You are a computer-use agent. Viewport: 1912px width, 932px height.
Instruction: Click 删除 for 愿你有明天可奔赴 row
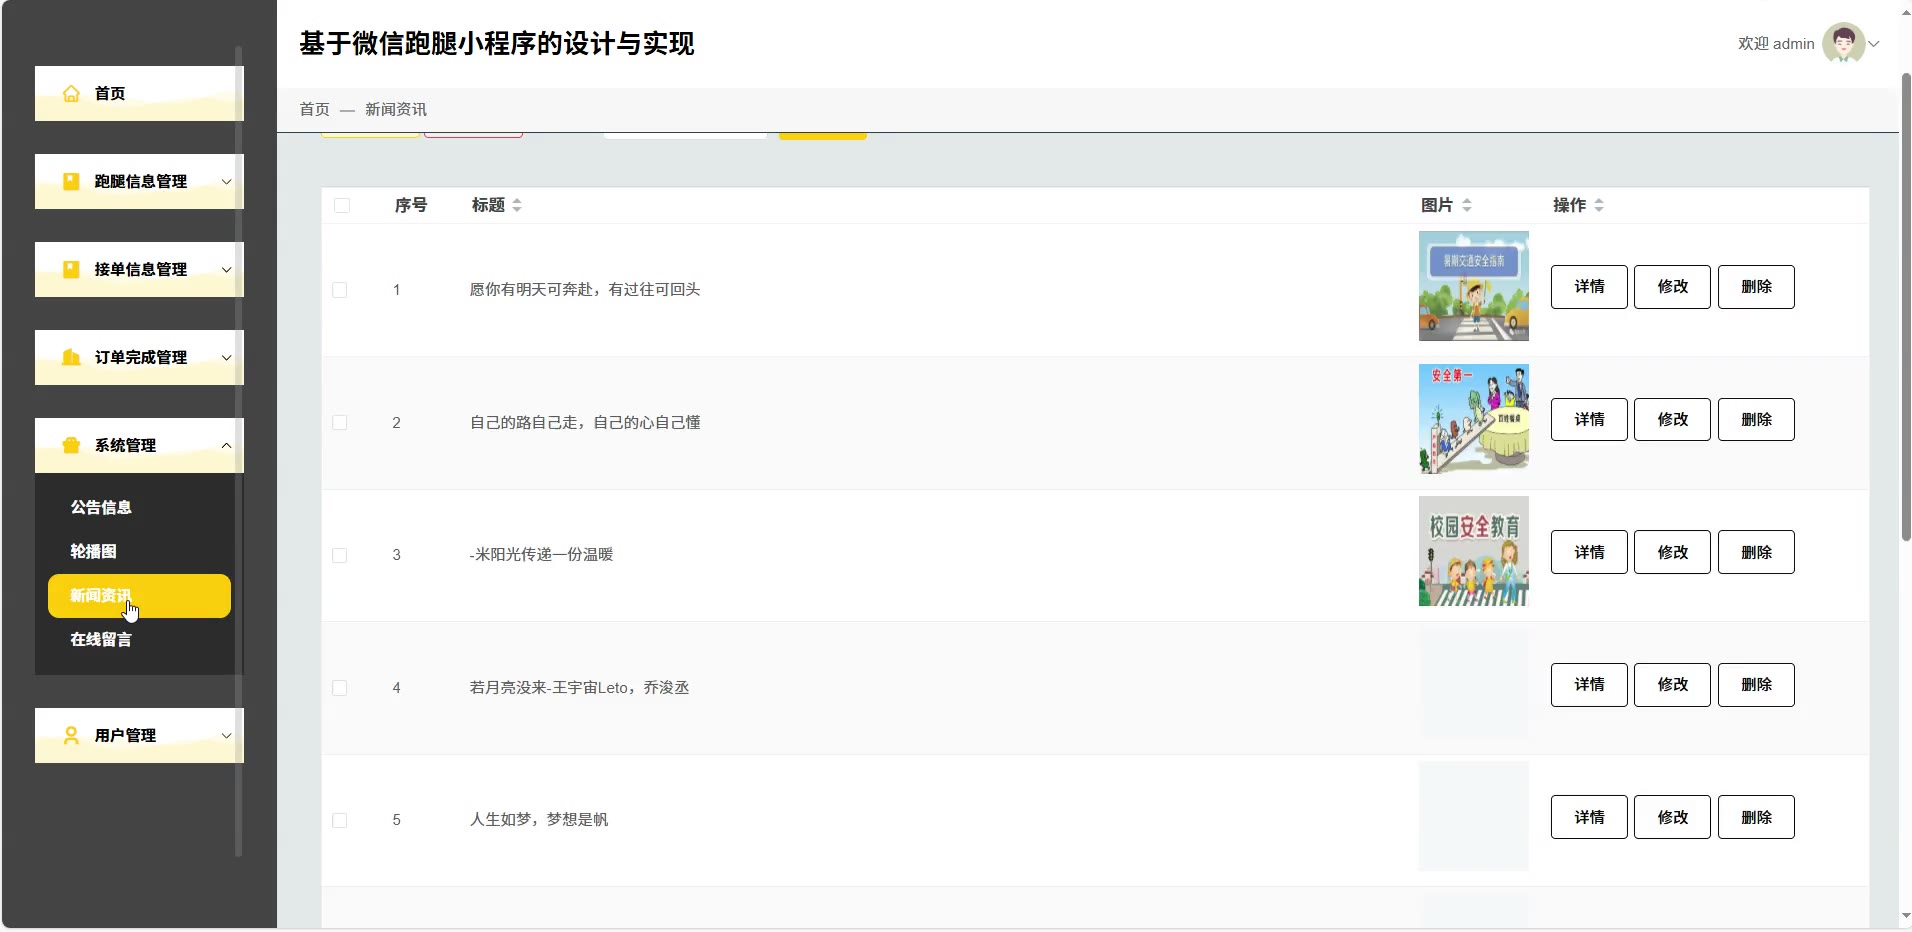[1756, 287]
